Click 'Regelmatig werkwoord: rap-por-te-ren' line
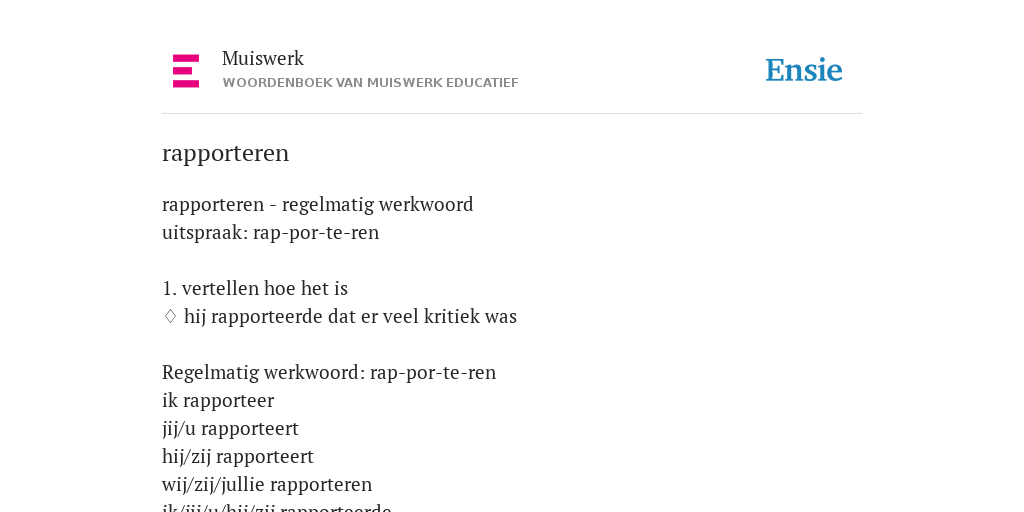The height and width of the screenshot is (512, 1024). (x=329, y=372)
